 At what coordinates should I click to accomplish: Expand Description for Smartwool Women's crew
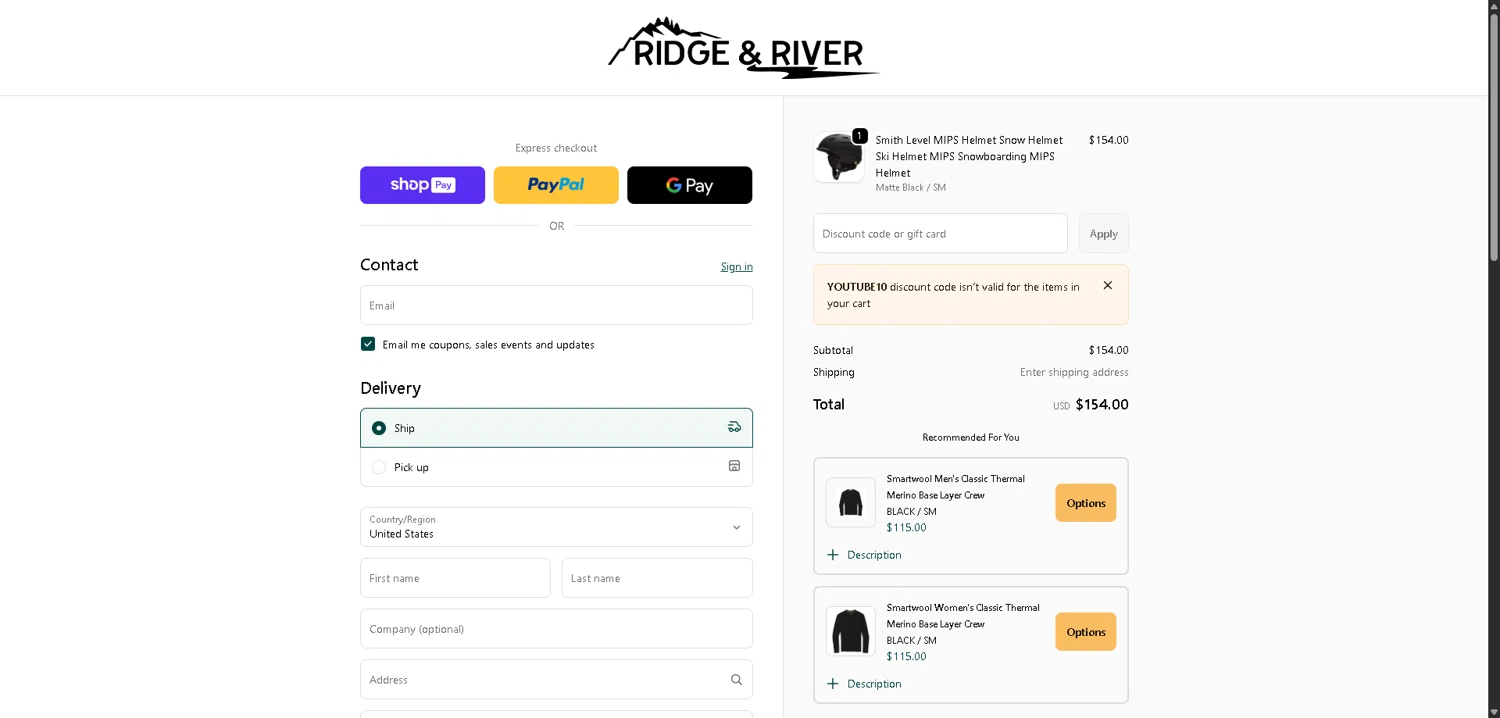tap(864, 684)
